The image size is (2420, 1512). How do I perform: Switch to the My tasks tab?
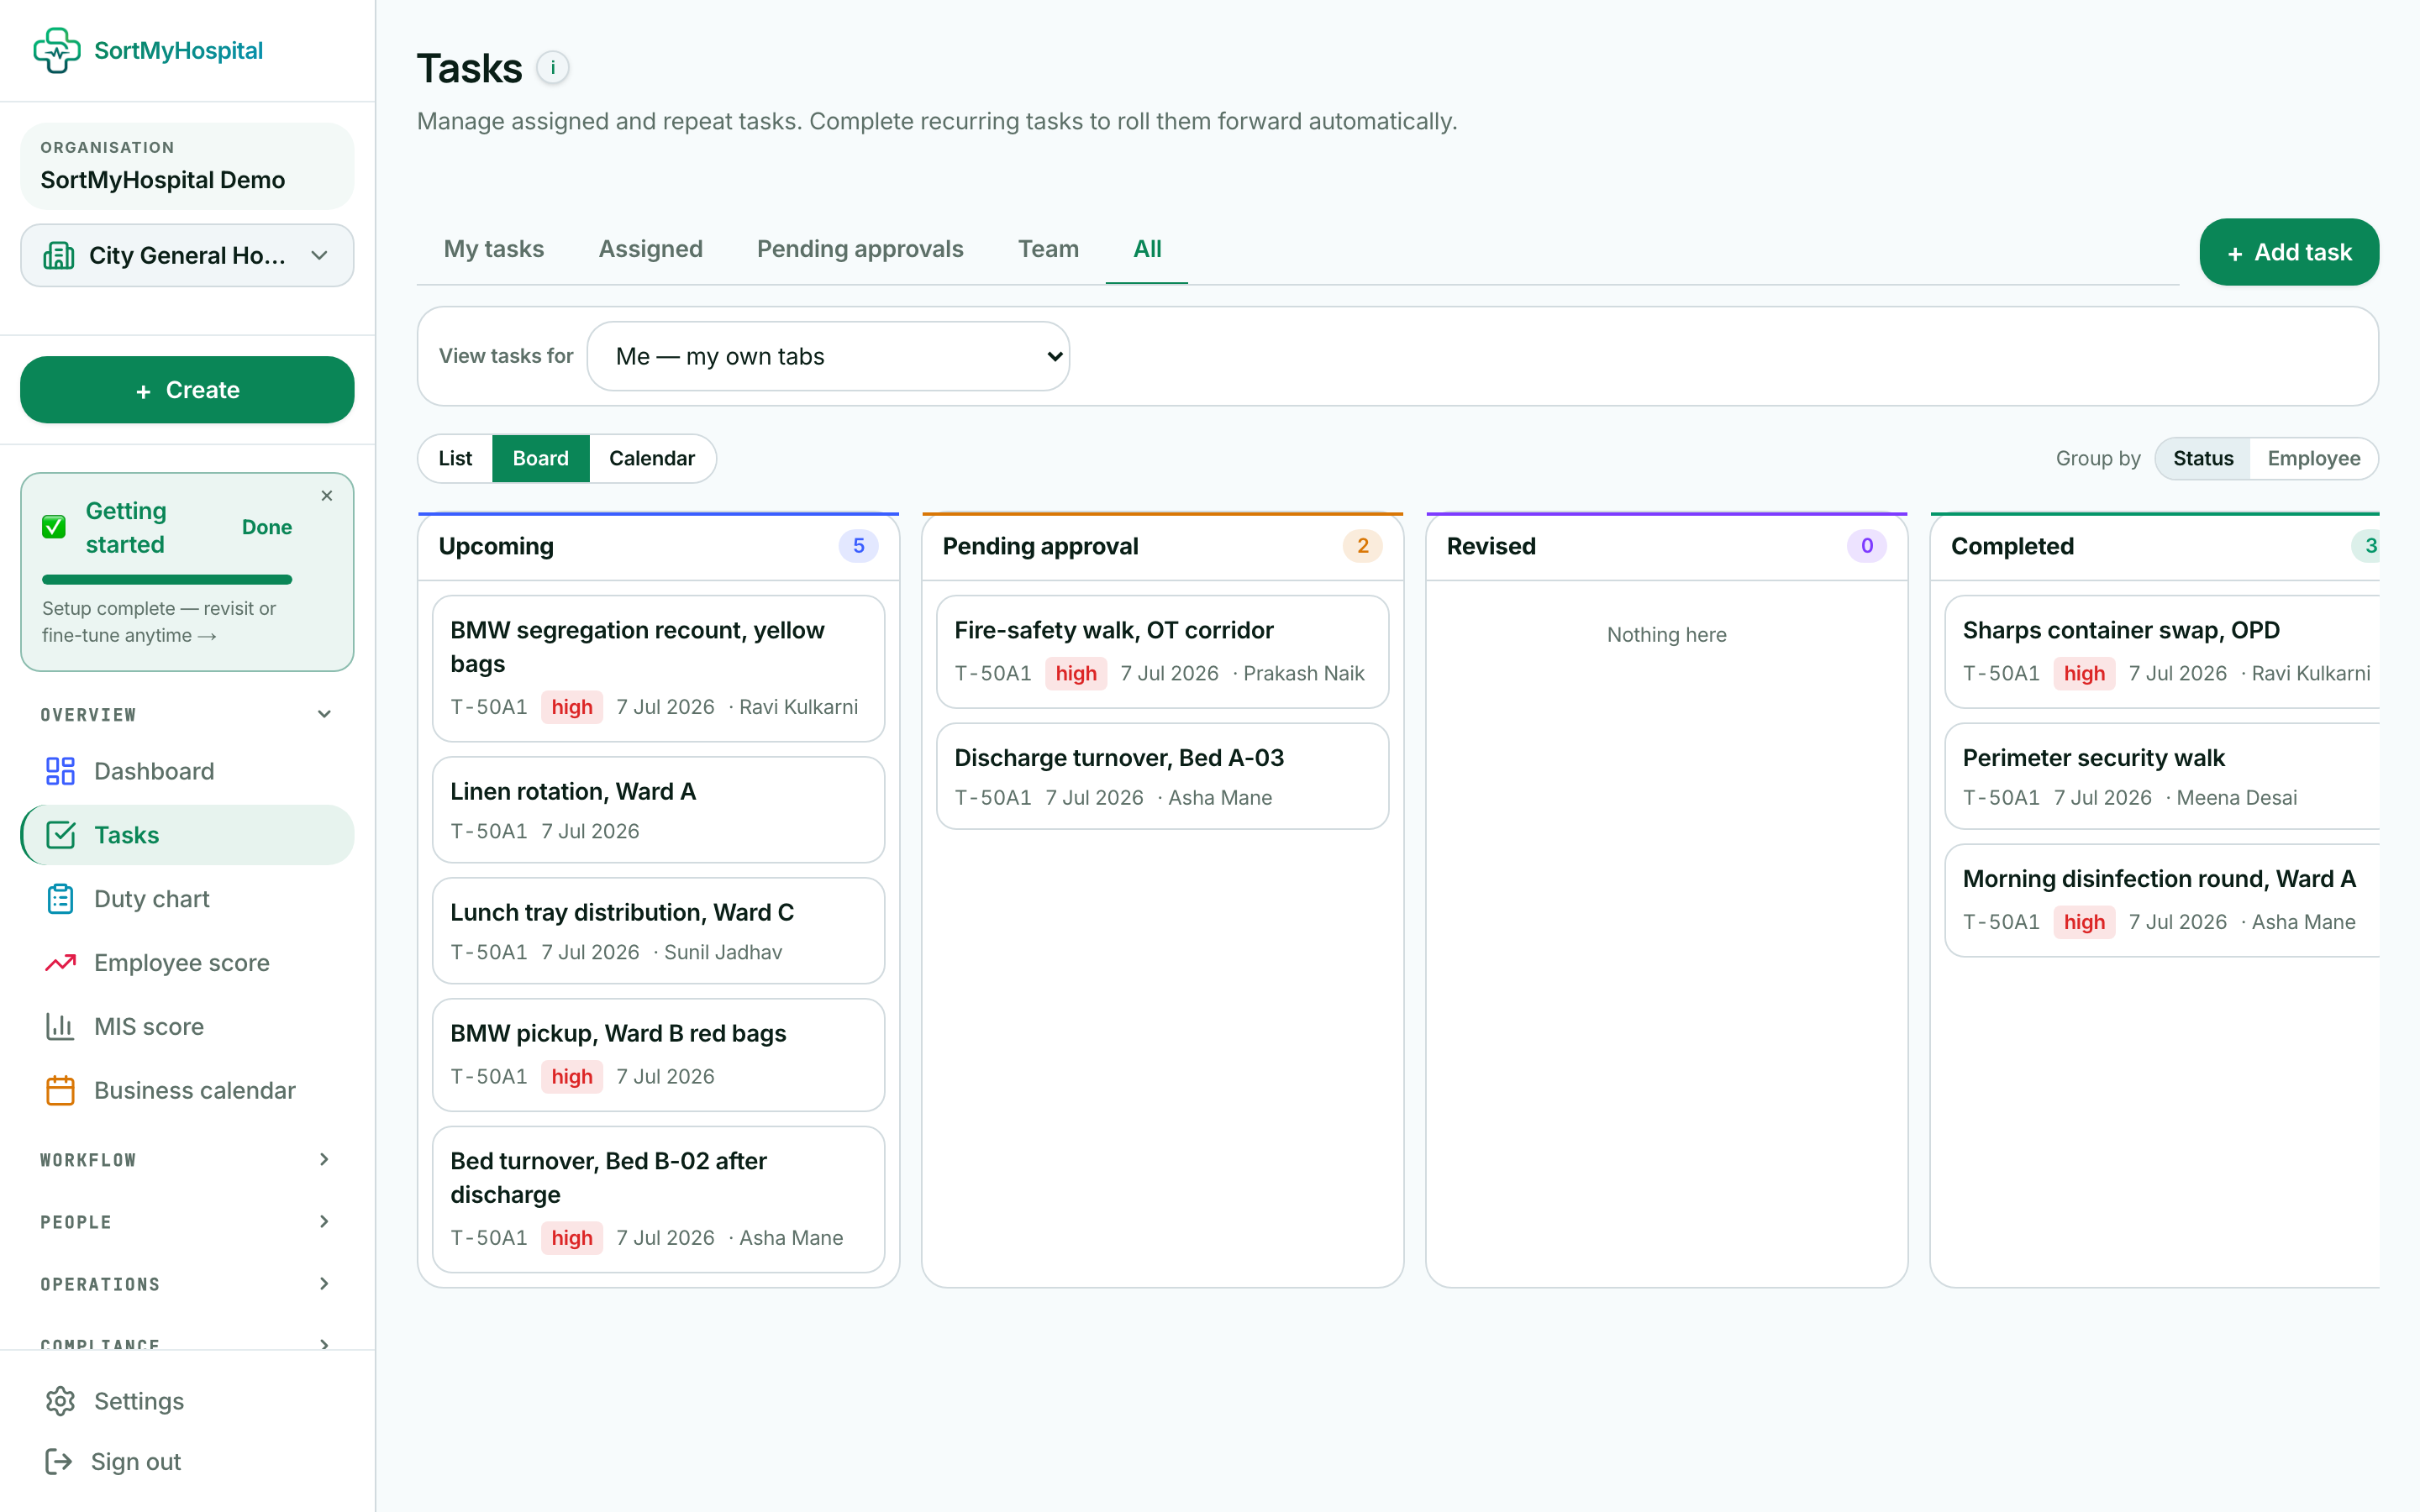[494, 249]
